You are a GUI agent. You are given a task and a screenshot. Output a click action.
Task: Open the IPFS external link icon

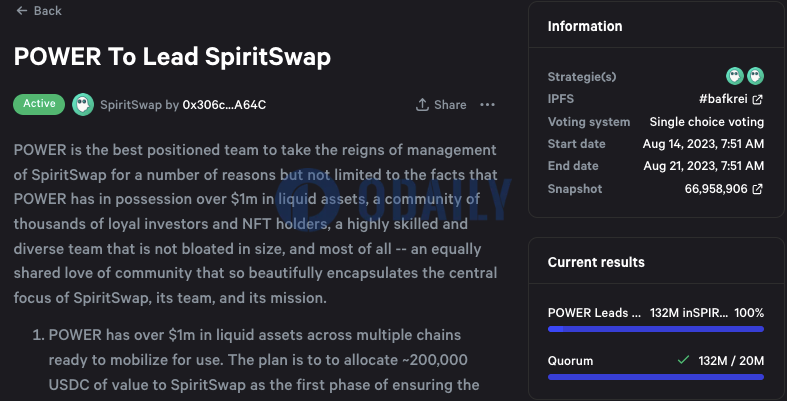tap(758, 99)
